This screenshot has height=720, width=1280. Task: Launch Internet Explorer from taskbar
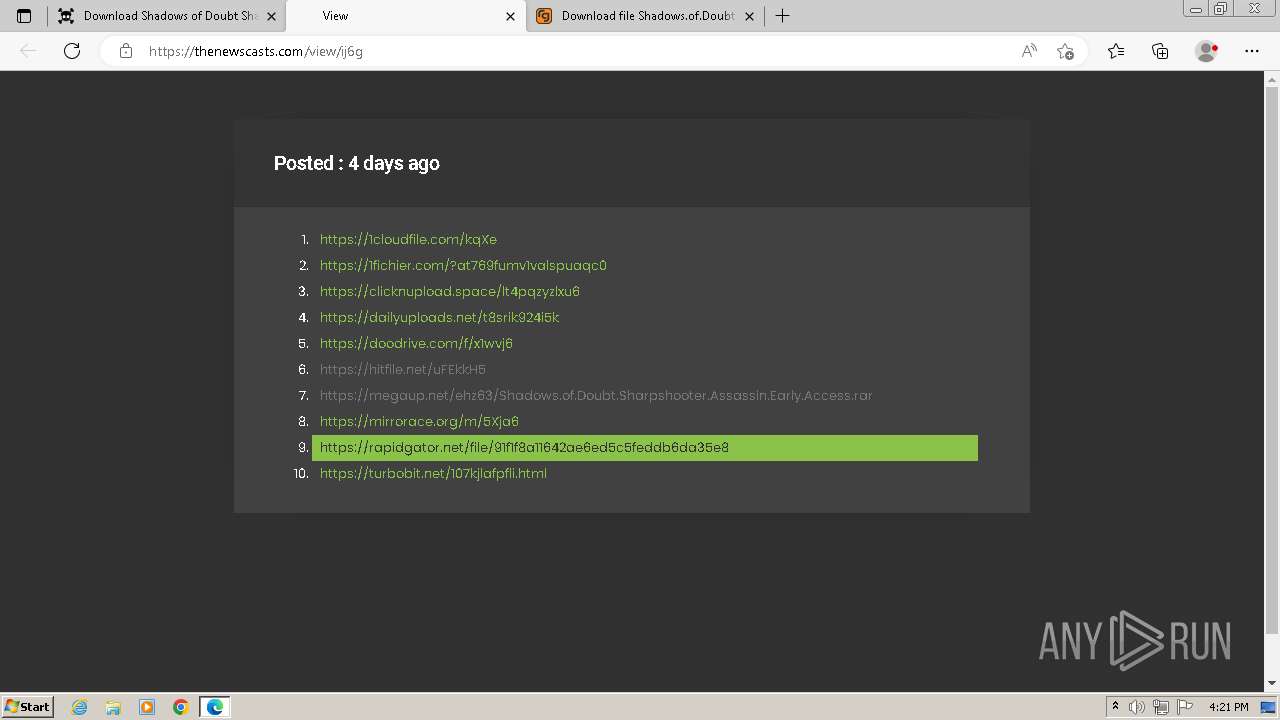pos(79,707)
